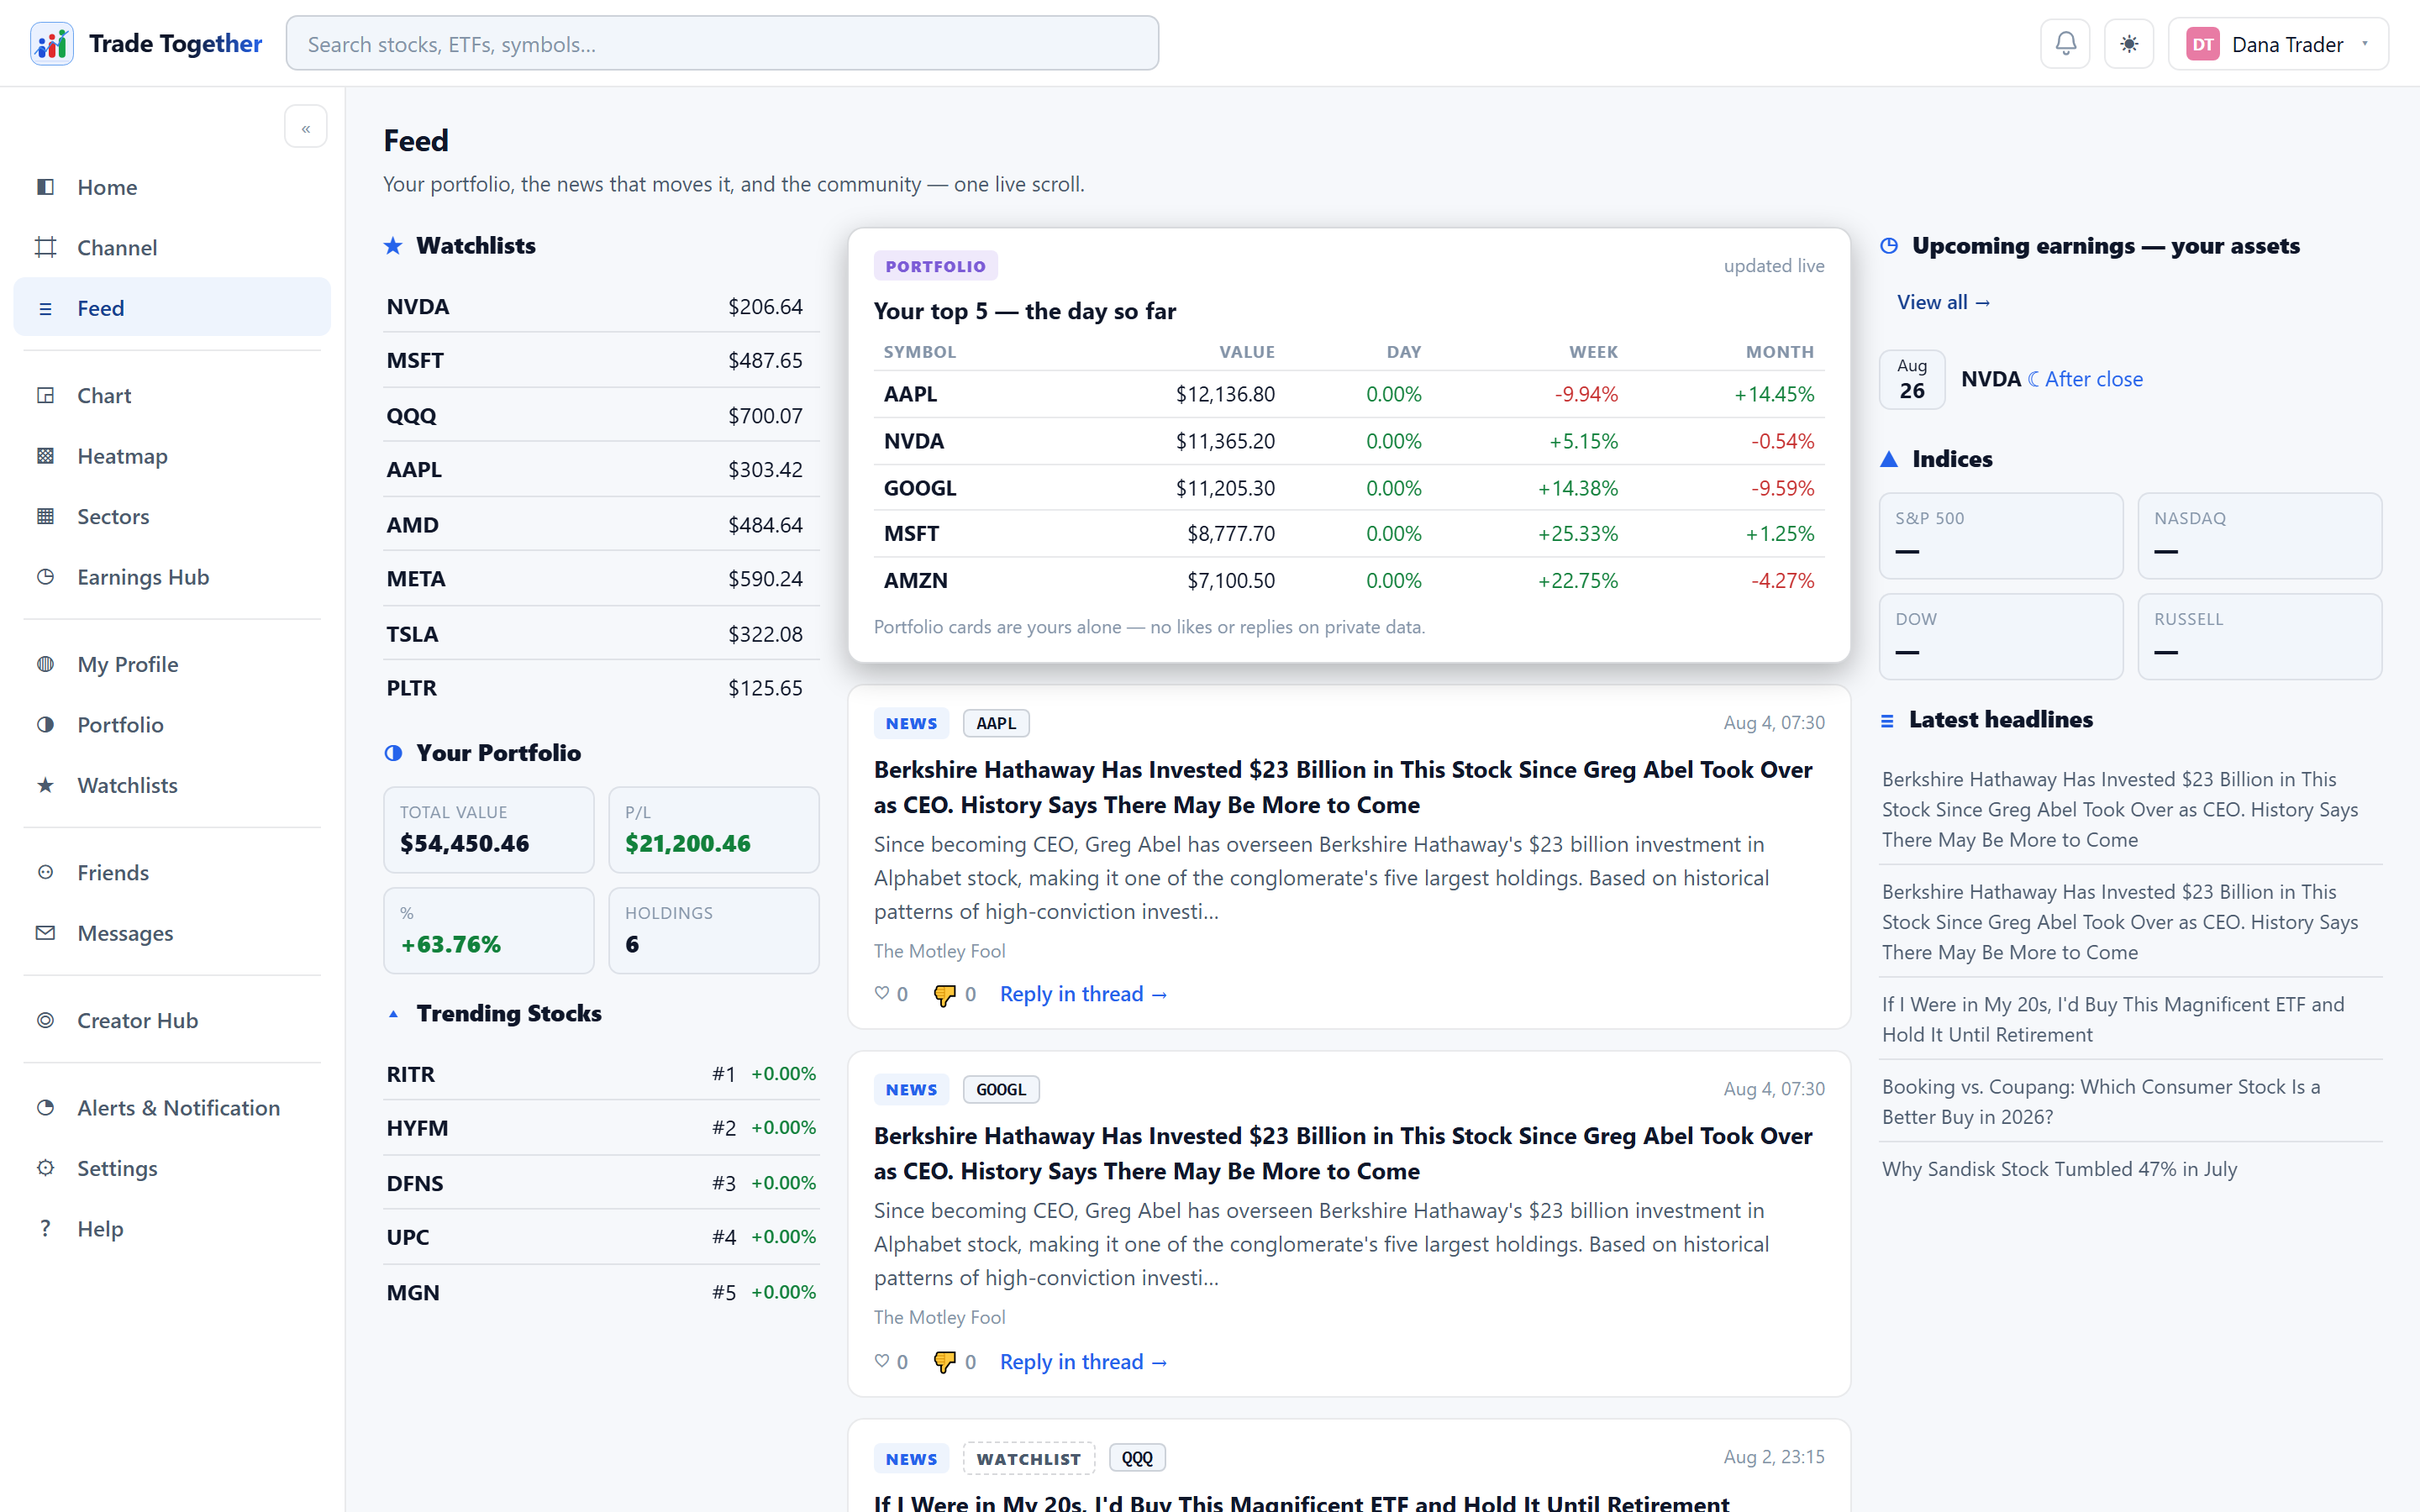Viewport: 2420px width, 1512px height.
Task: Click the Portfolio half-circle sidebar icon
Action: (45, 724)
